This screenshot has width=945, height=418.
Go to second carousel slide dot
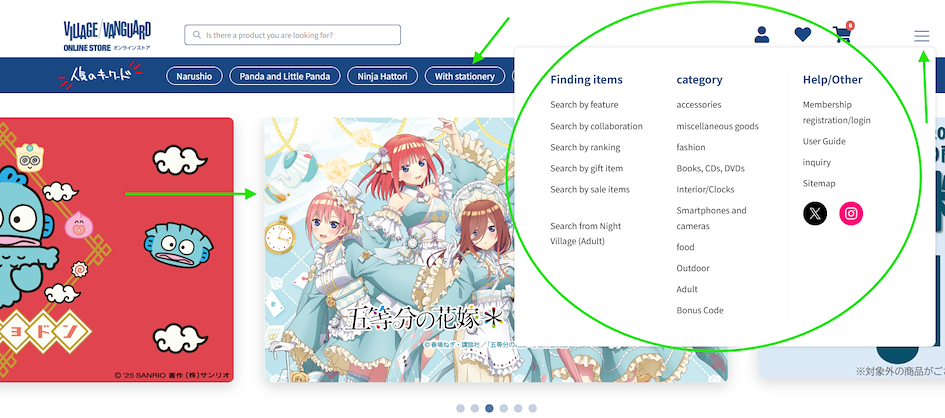(475, 408)
